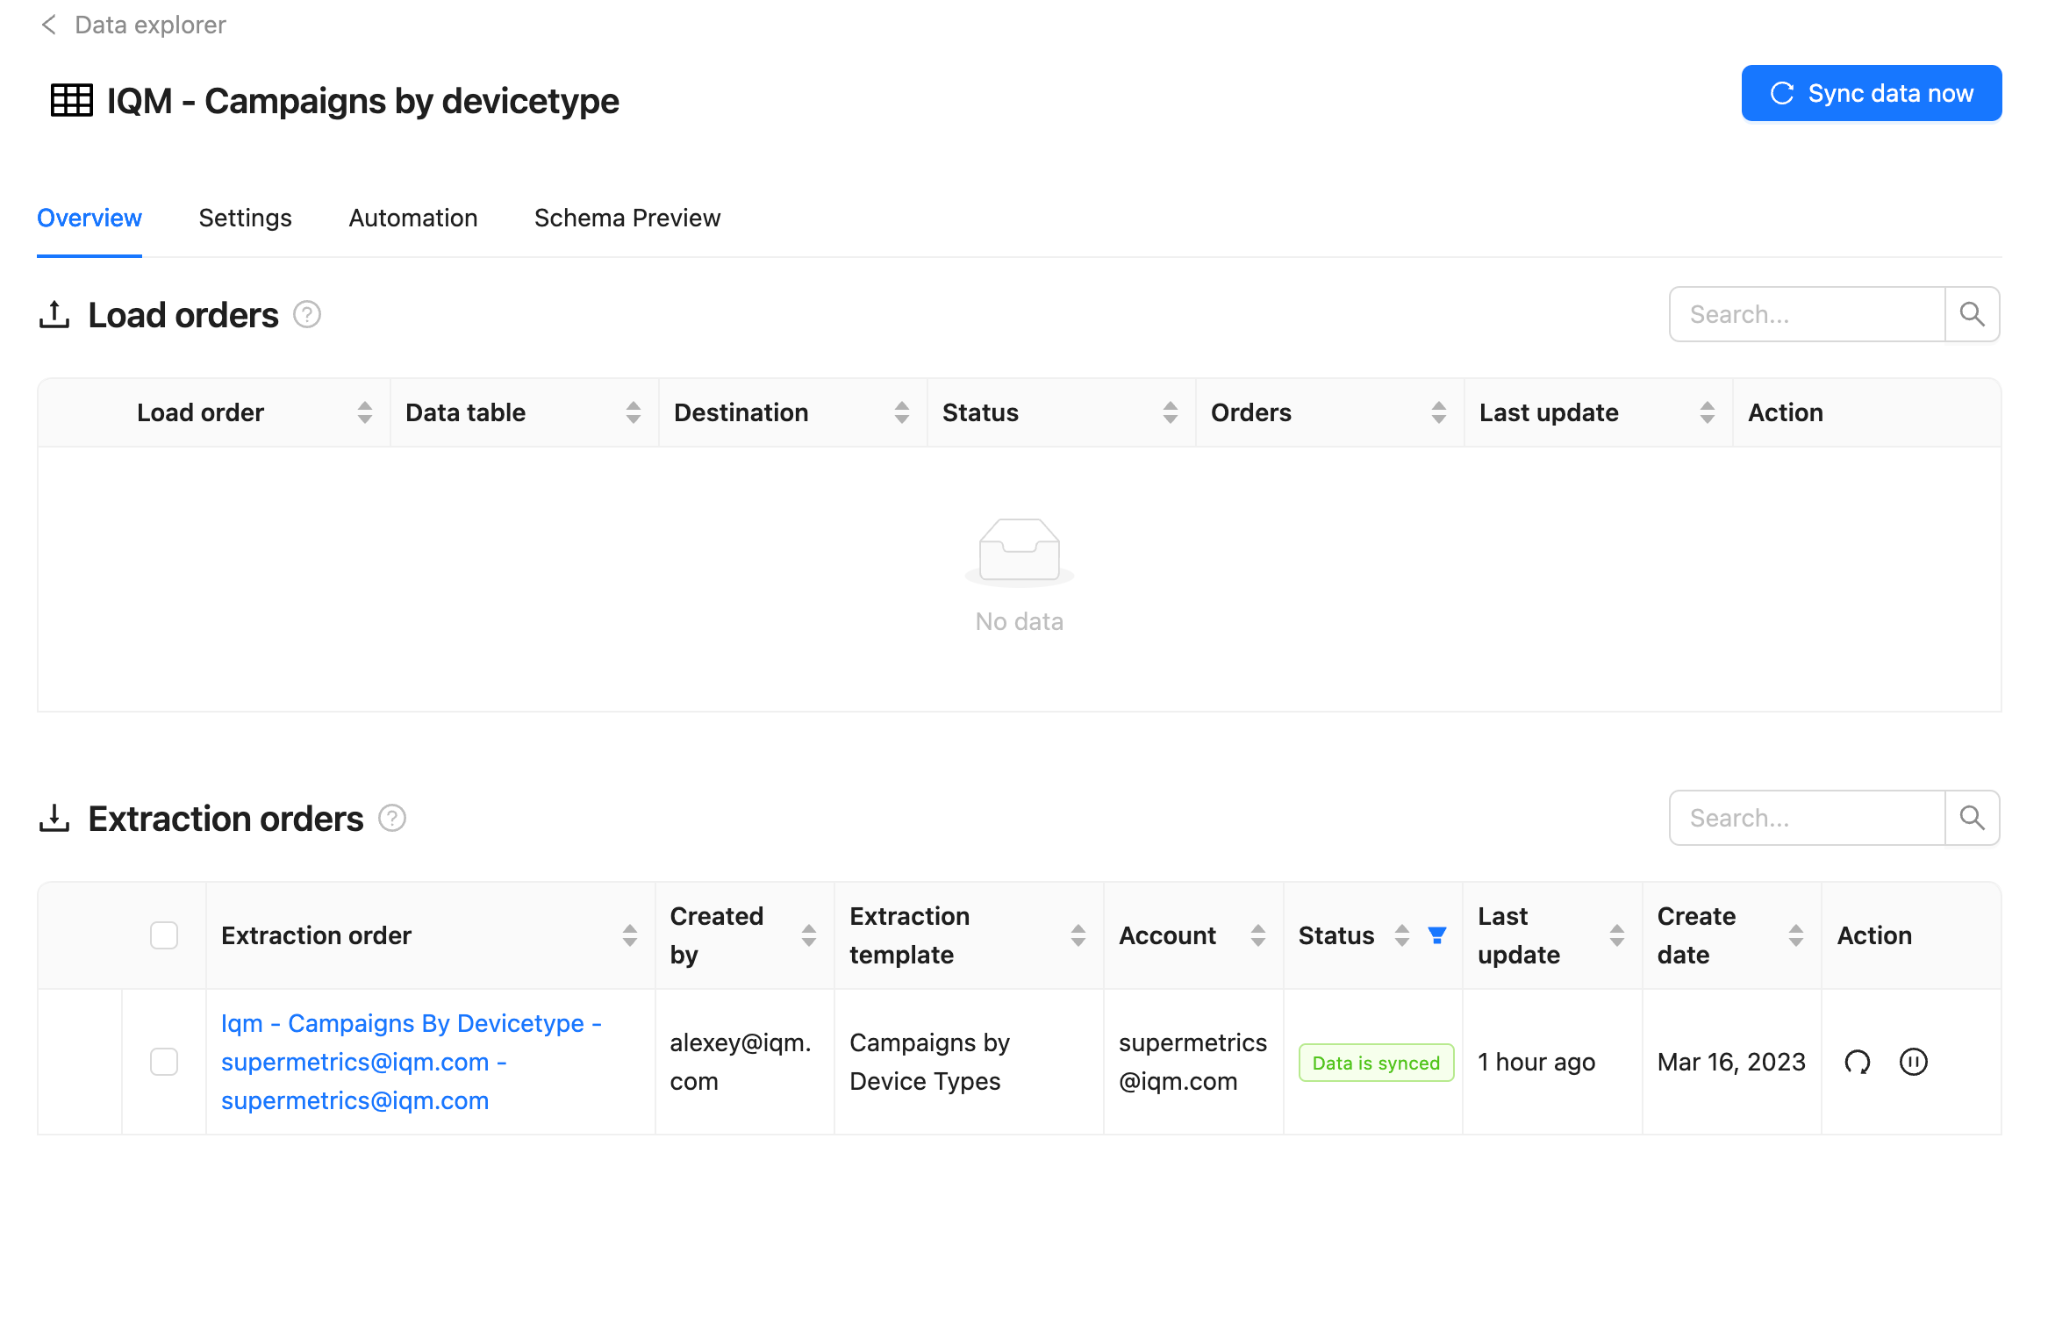
Task: Switch to the Settings tab
Action: pos(245,218)
